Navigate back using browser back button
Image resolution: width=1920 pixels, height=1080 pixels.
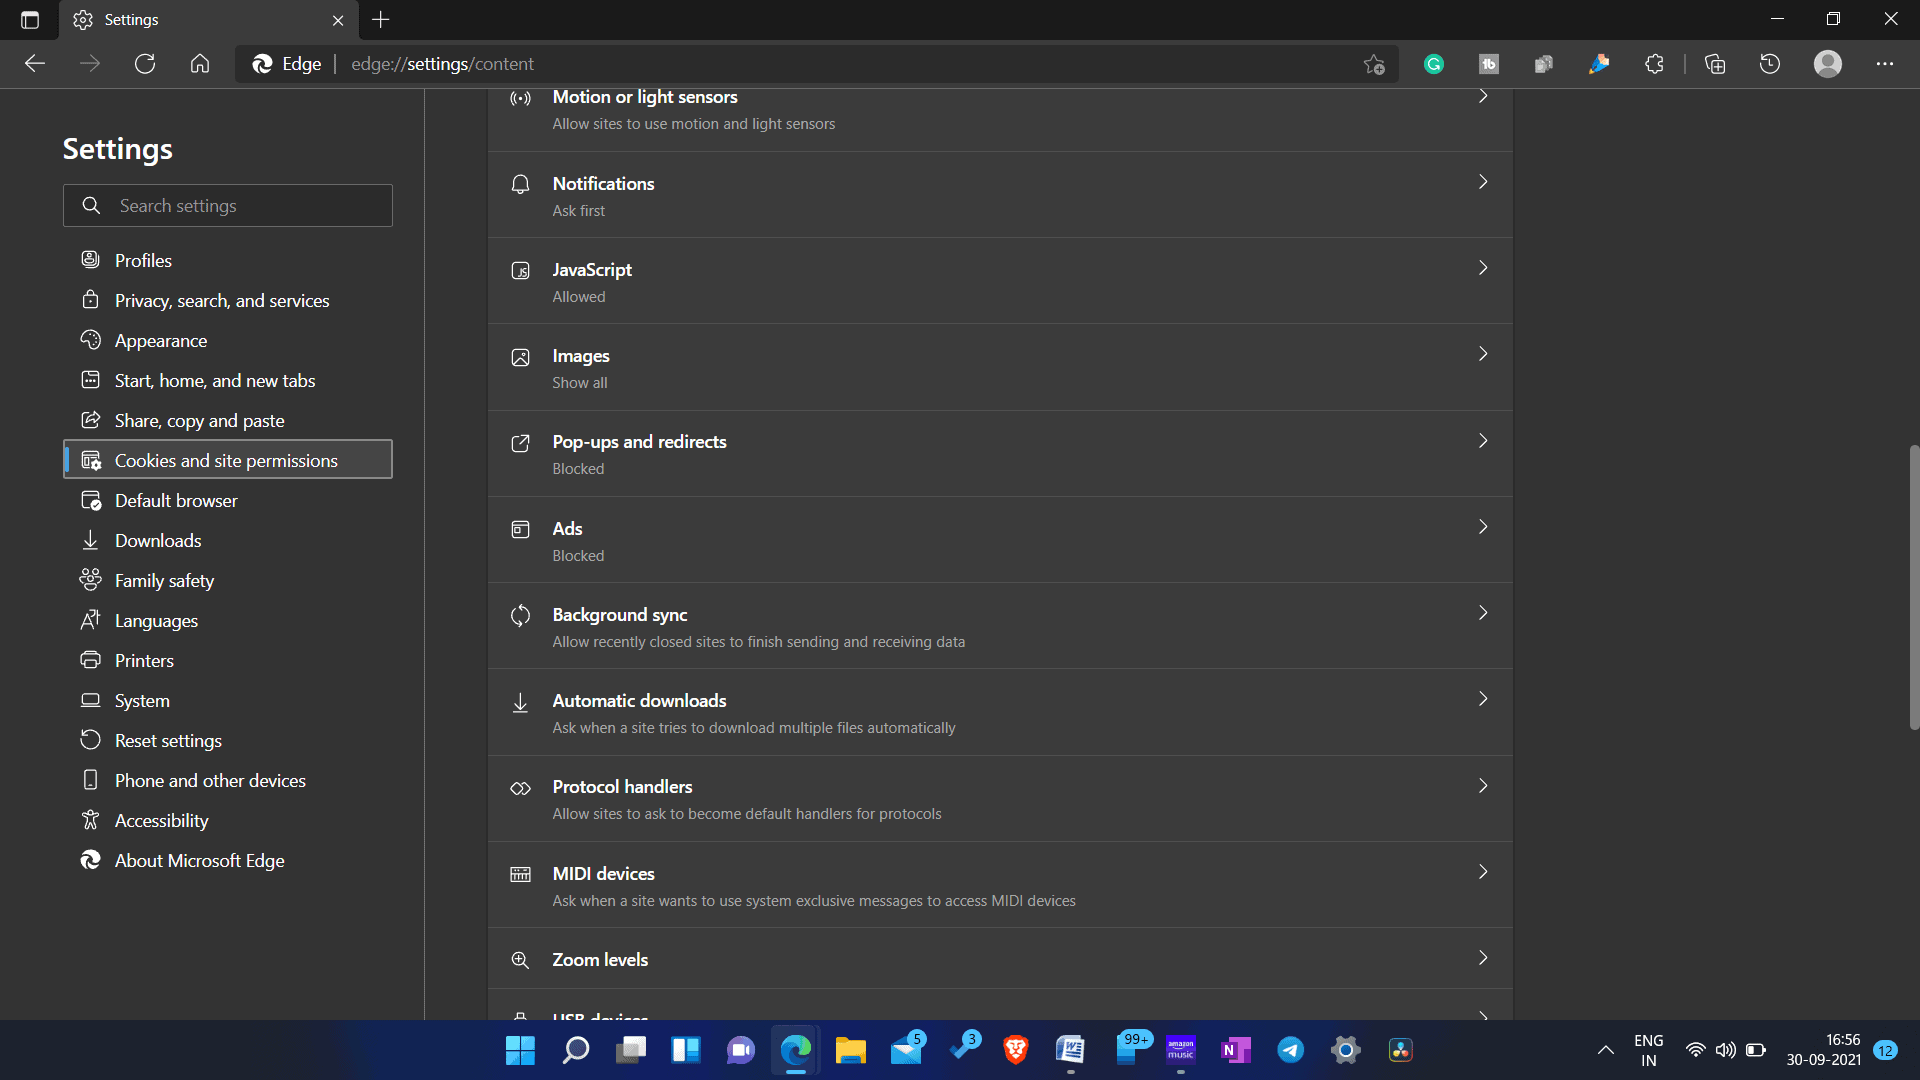click(x=36, y=63)
